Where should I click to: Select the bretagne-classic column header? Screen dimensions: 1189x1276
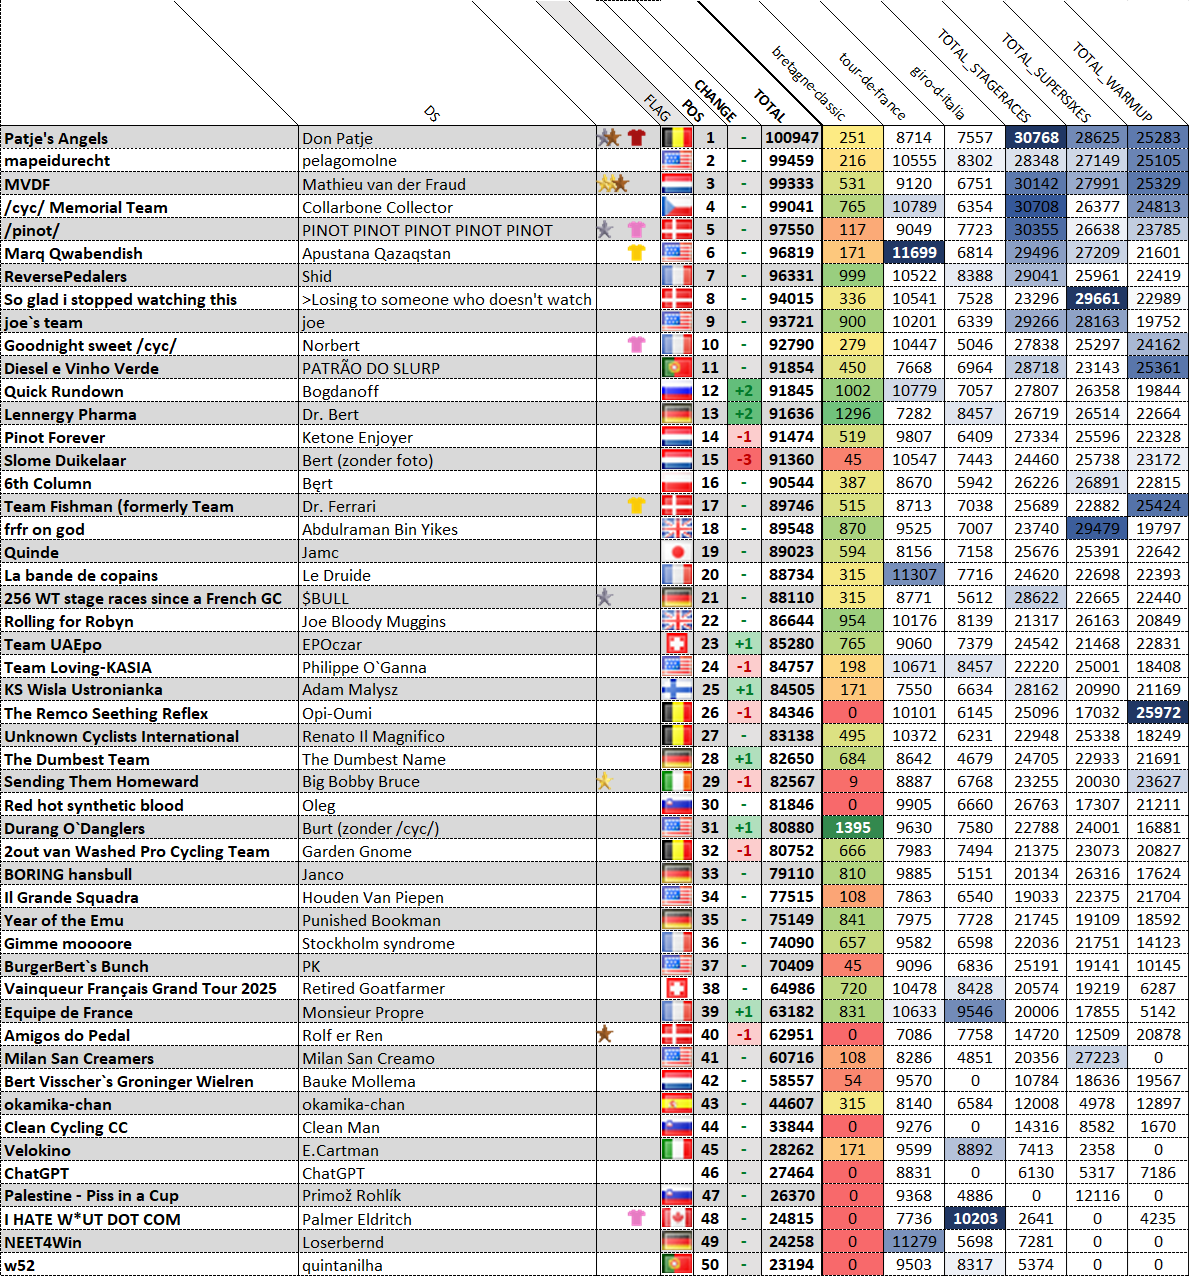[808, 83]
